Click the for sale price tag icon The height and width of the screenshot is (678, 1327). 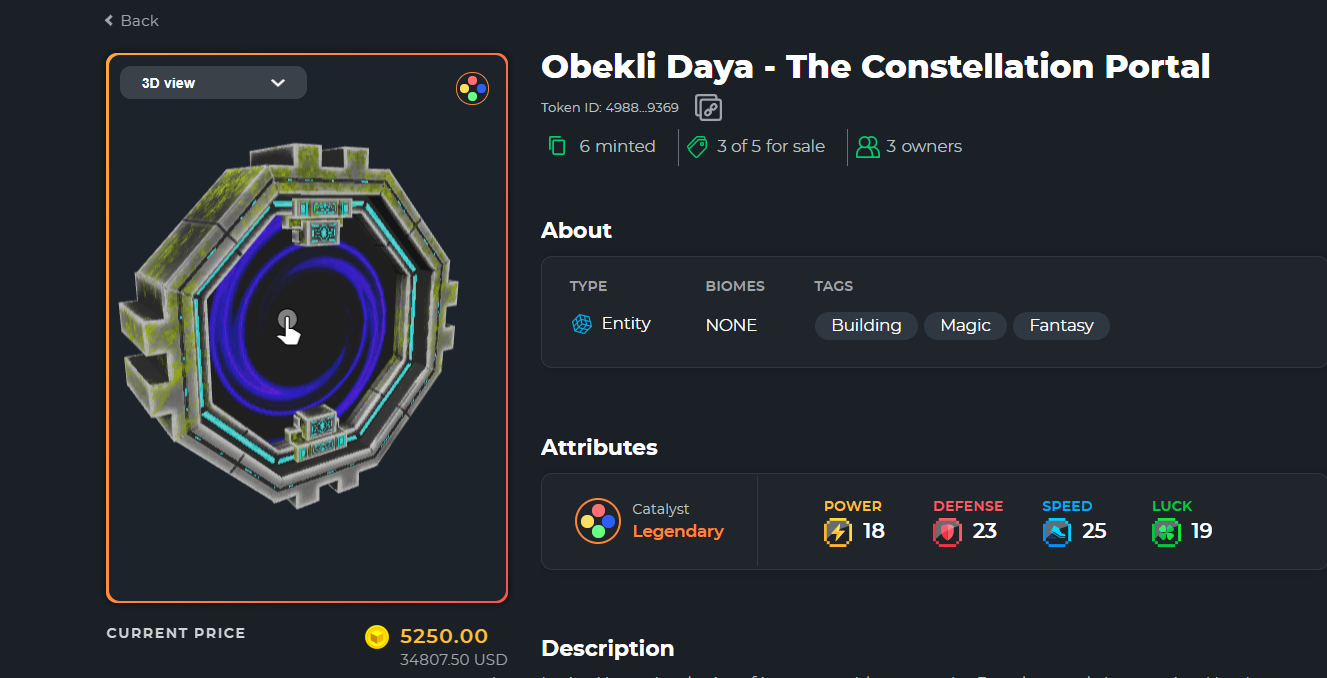tap(697, 147)
